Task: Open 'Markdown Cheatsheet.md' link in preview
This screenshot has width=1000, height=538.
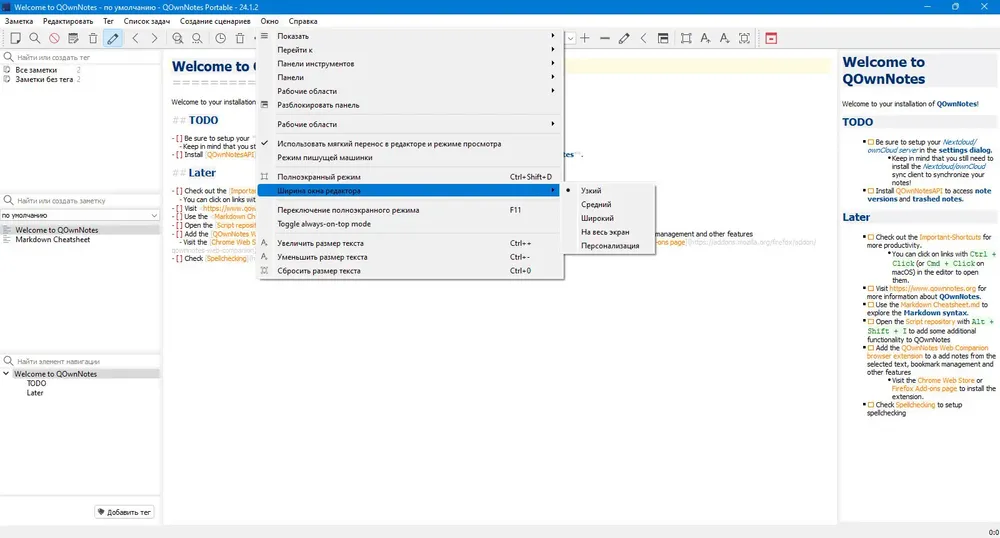Action: 940,305
